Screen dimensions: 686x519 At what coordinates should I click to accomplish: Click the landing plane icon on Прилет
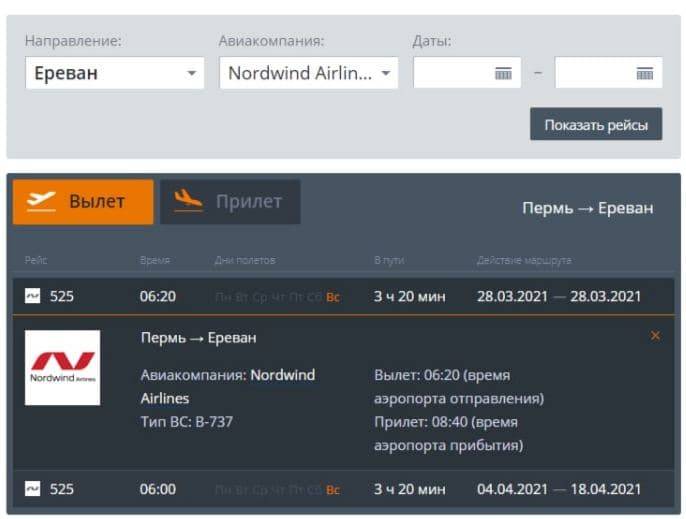188,201
